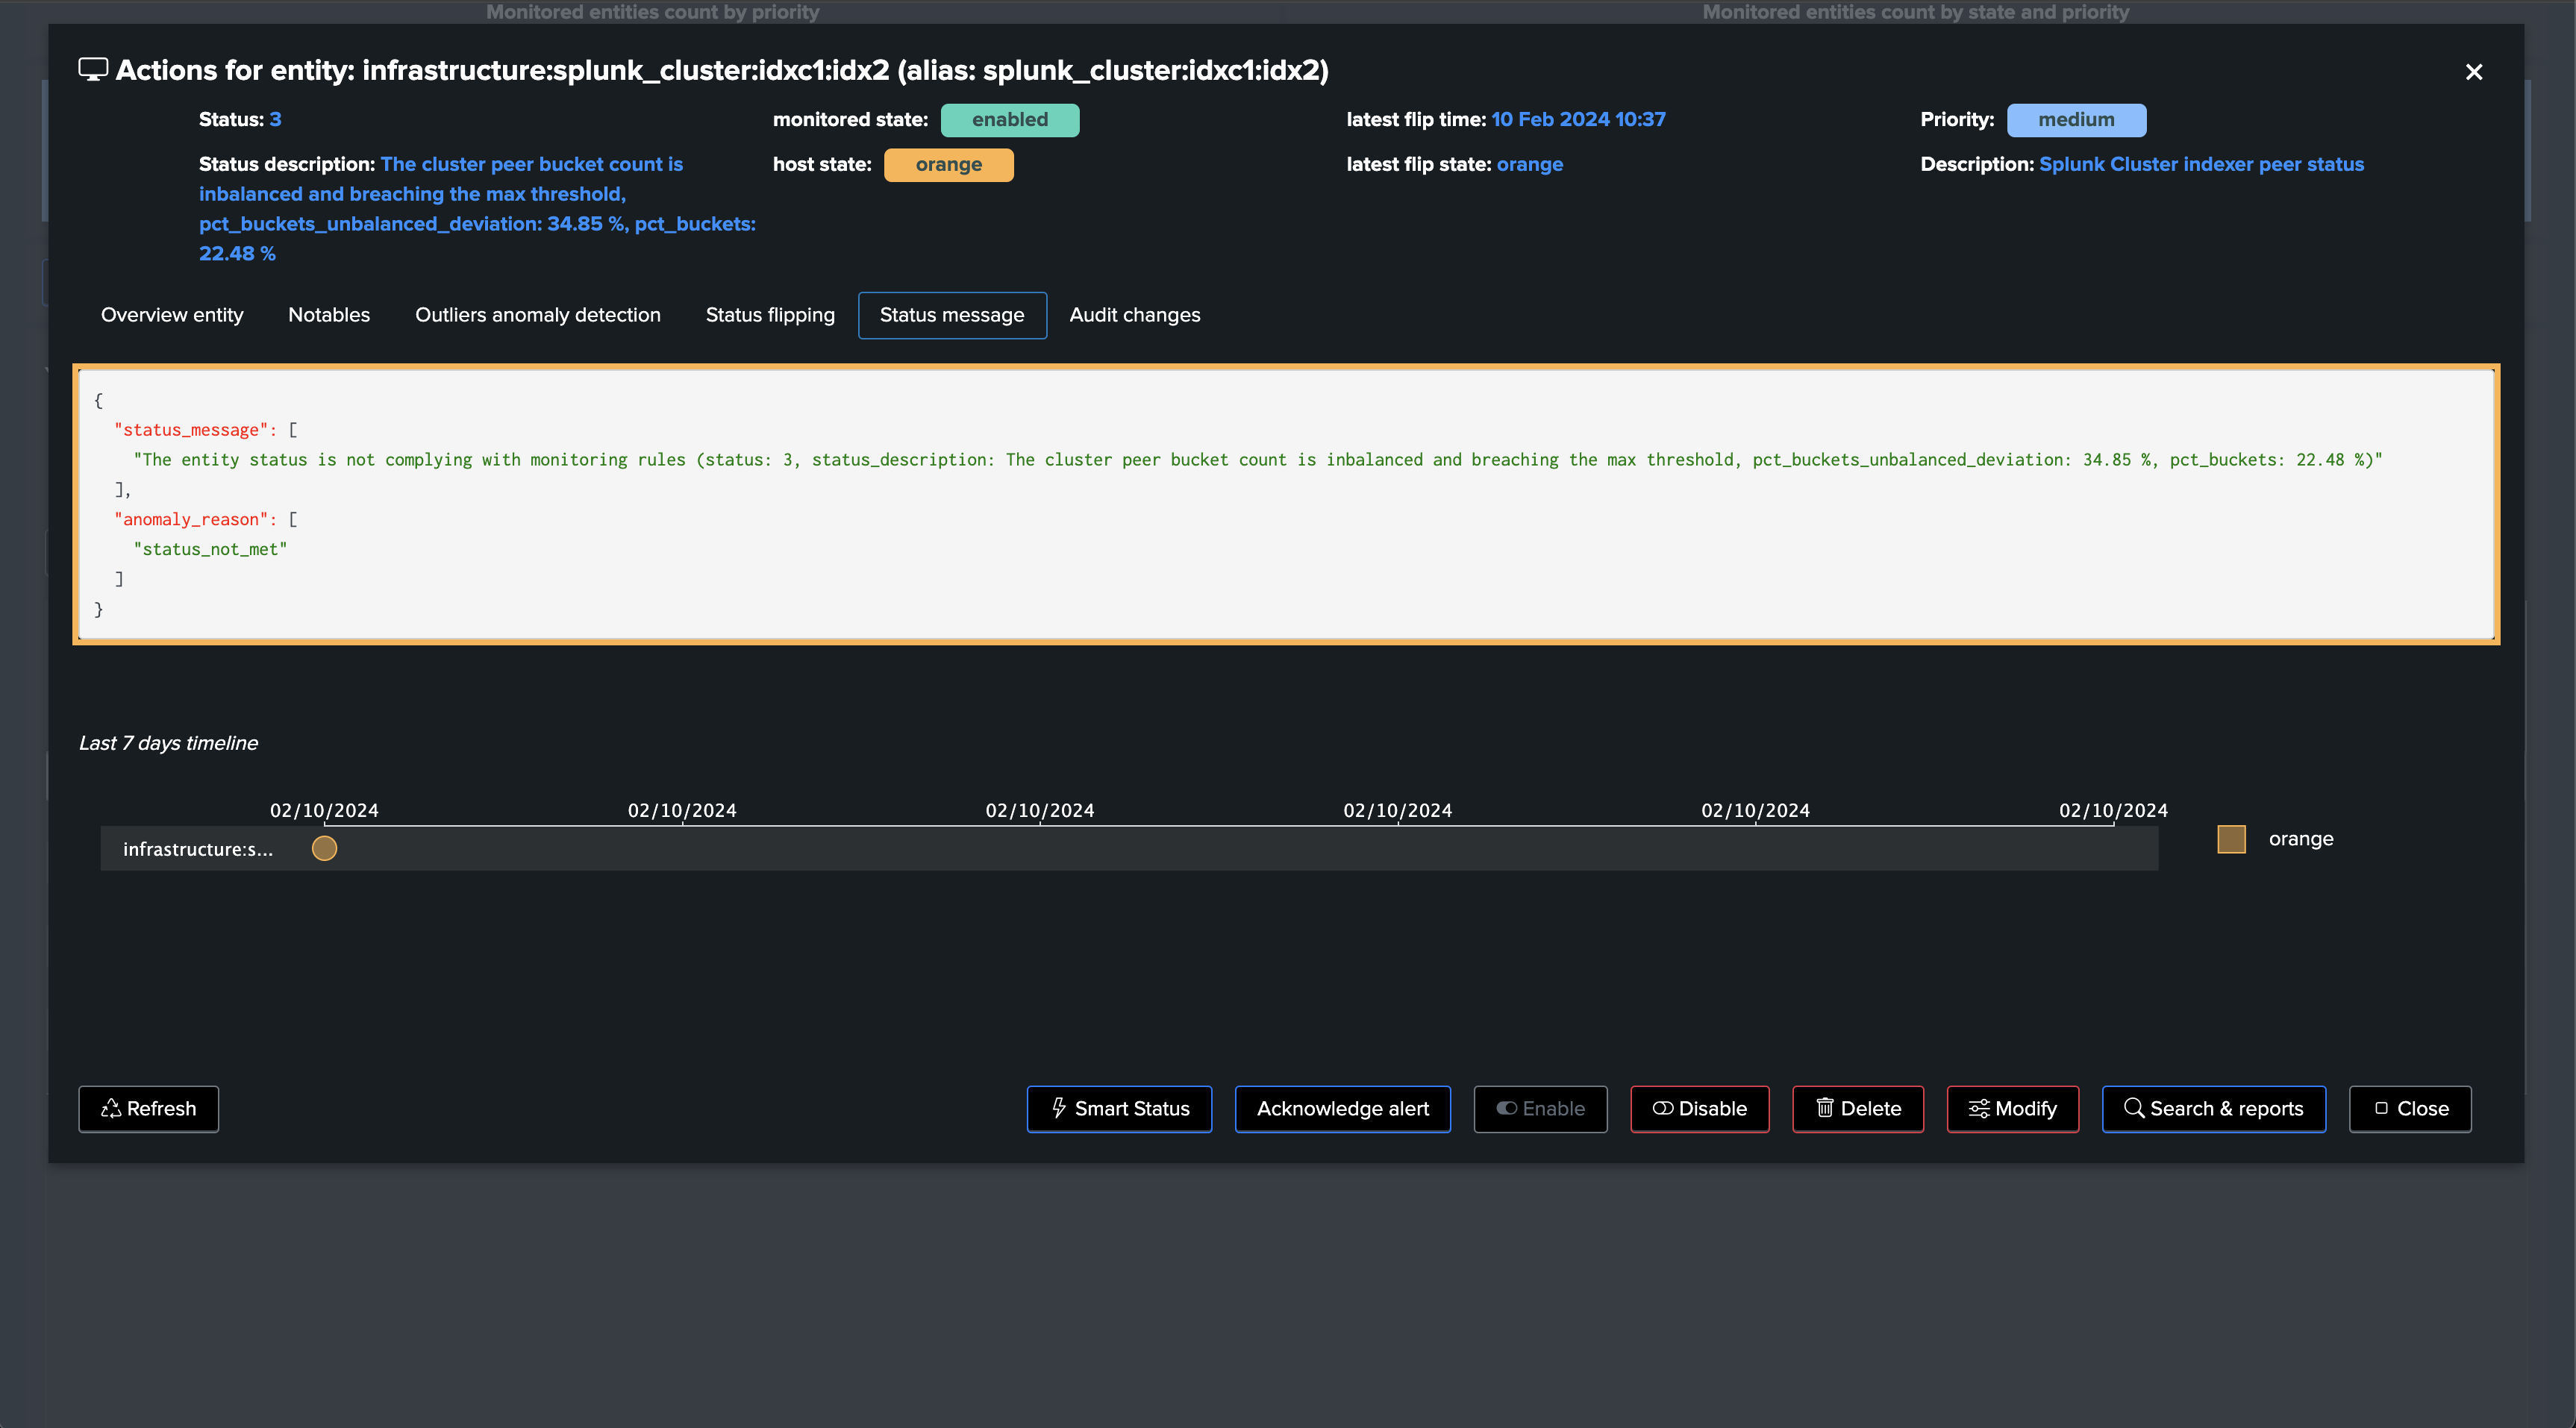The image size is (2576, 1428).
Task: Click the Close button in the bottom row
Action: click(x=2409, y=1108)
